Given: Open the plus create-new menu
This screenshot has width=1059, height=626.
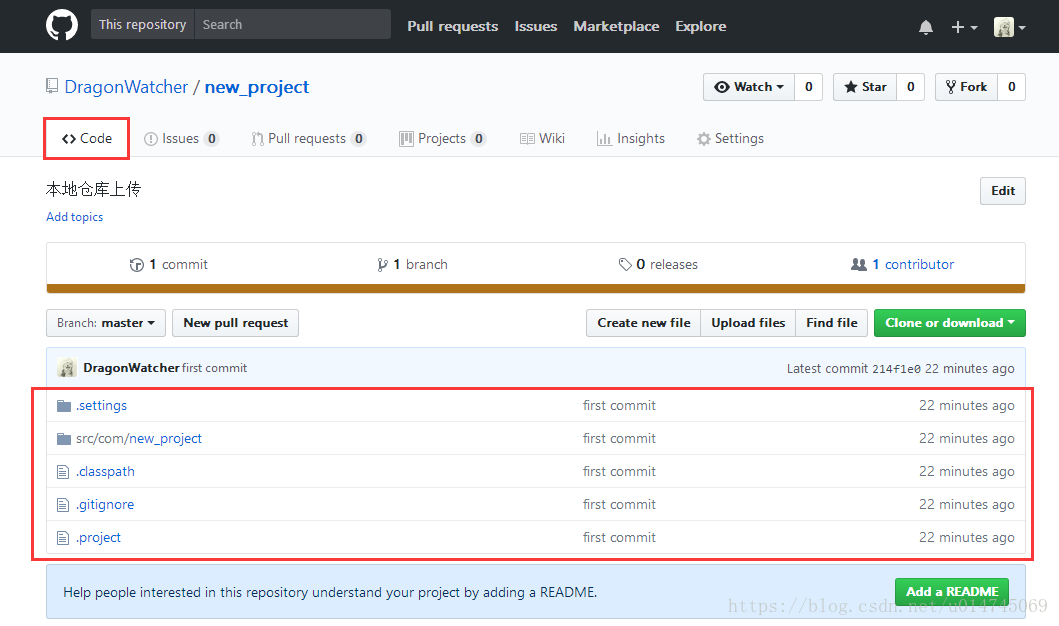Looking at the screenshot, I should [x=964, y=27].
